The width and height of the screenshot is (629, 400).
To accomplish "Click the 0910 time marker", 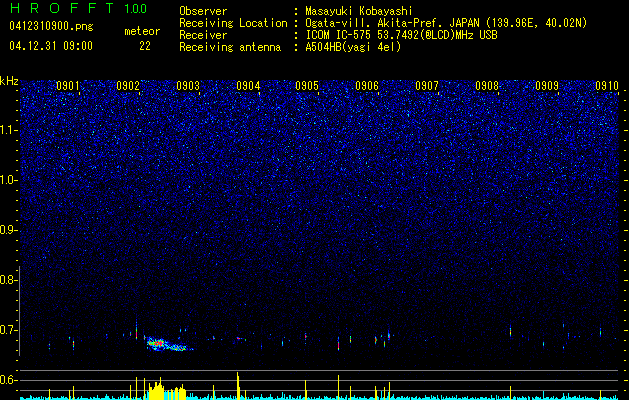I will [x=607, y=86].
